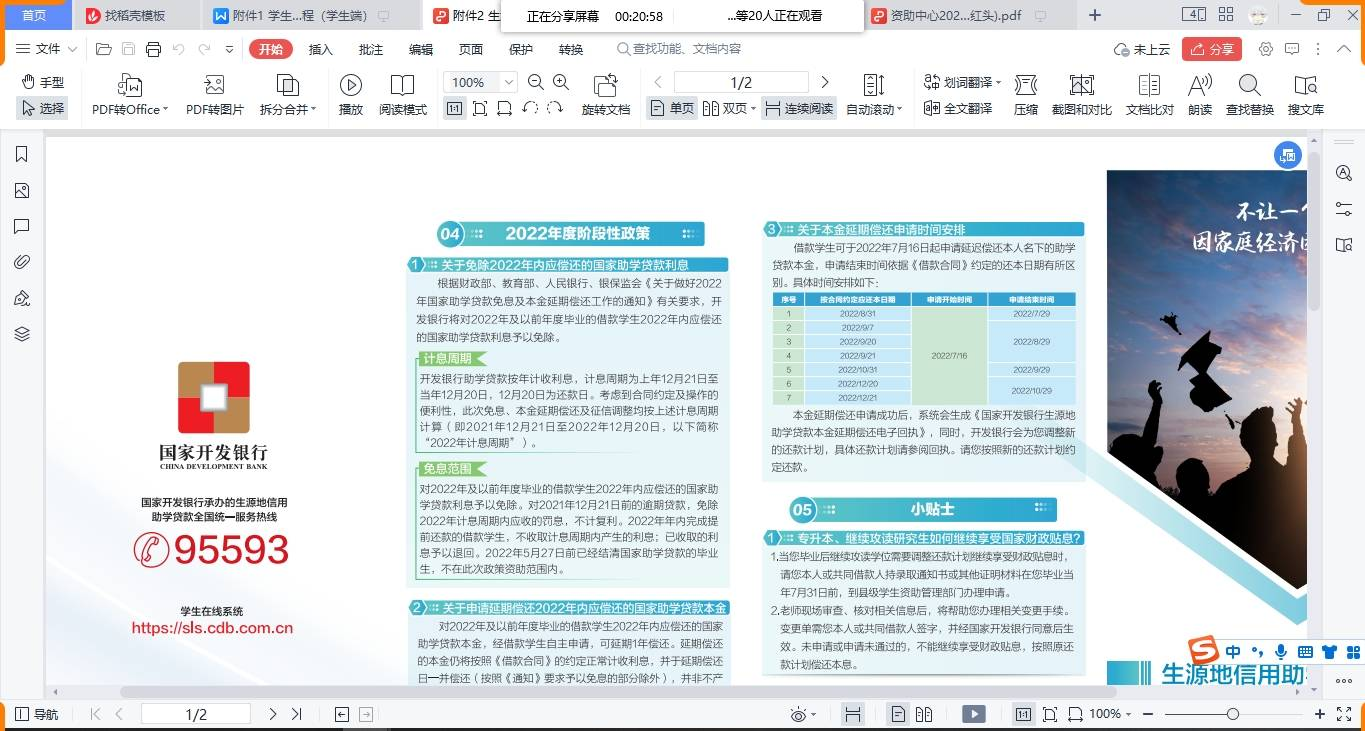Screen dimensions: 1365x731
Task: Switch to the 插入 ribbon tab
Action: pos(320,49)
